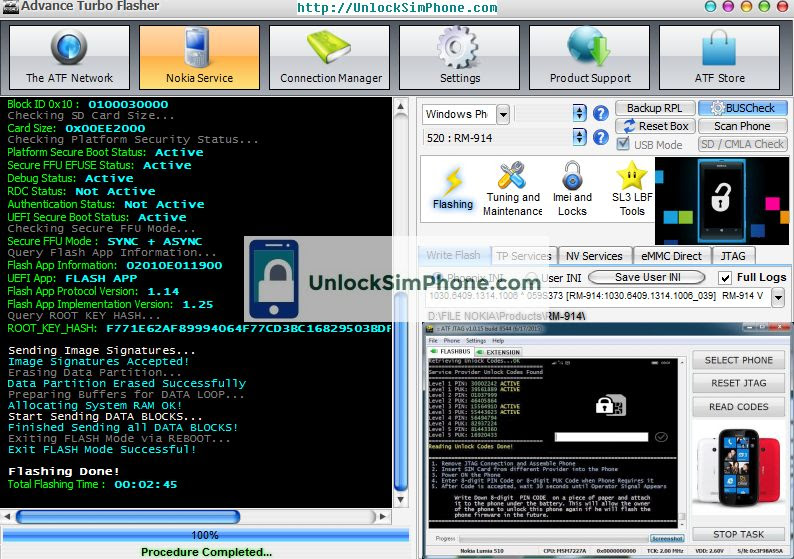Click log horizontal scrollbar right arrow
The image size is (794, 559).
383,516
